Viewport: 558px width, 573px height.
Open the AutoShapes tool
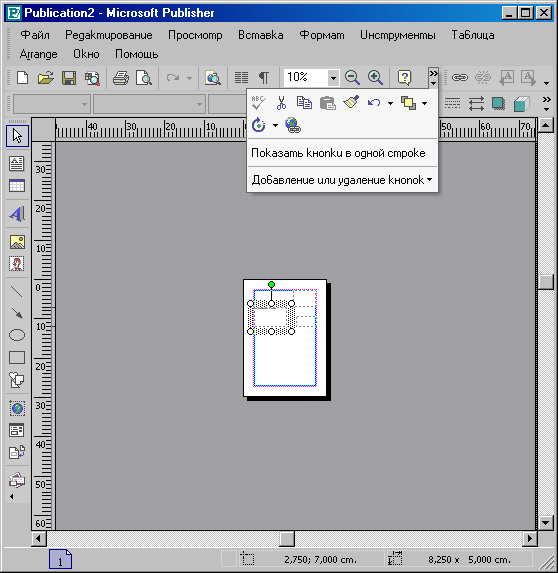(x=17, y=380)
